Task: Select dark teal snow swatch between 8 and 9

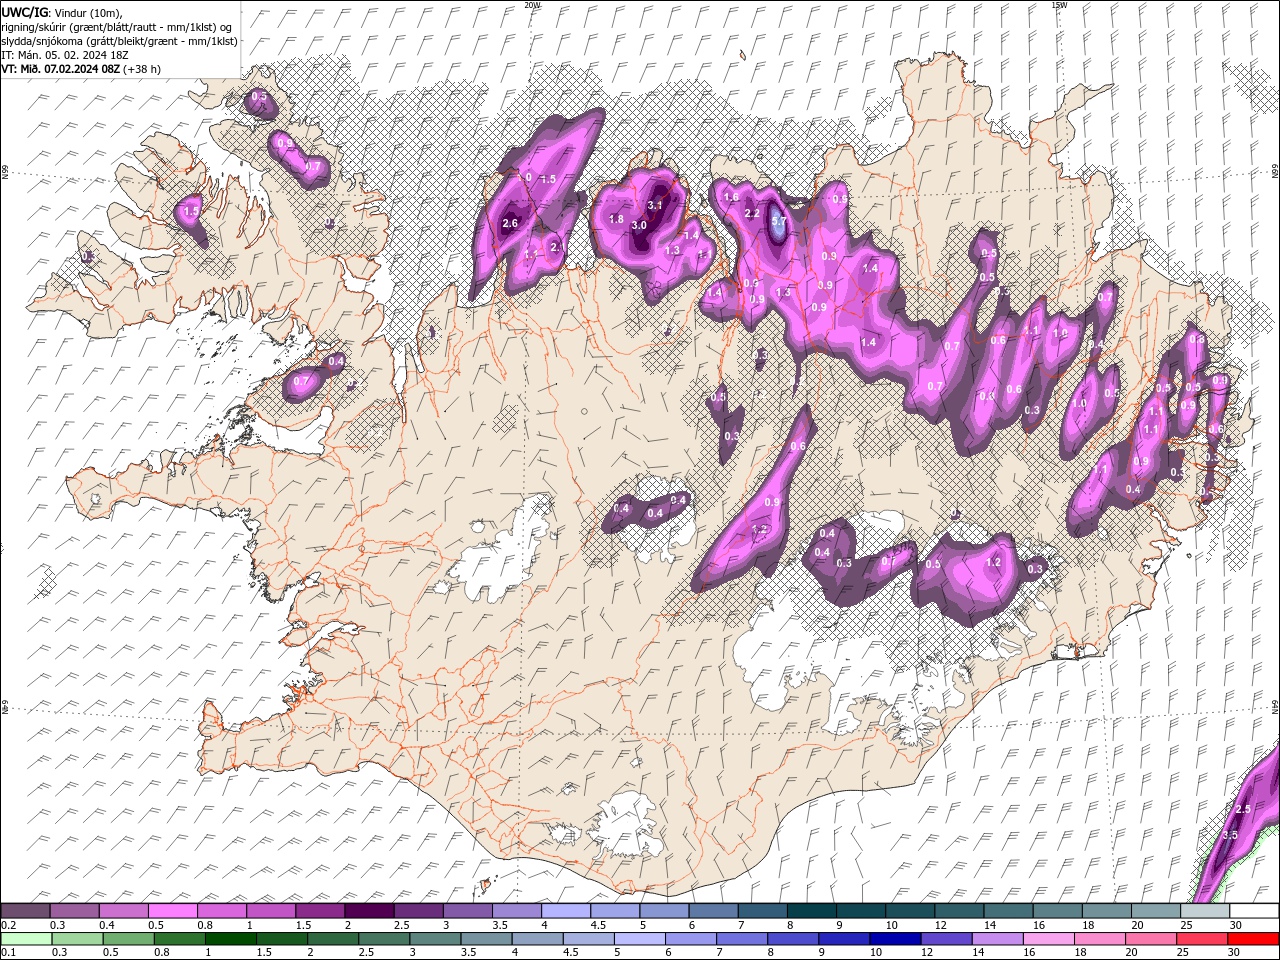Action: click(x=811, y=911)
